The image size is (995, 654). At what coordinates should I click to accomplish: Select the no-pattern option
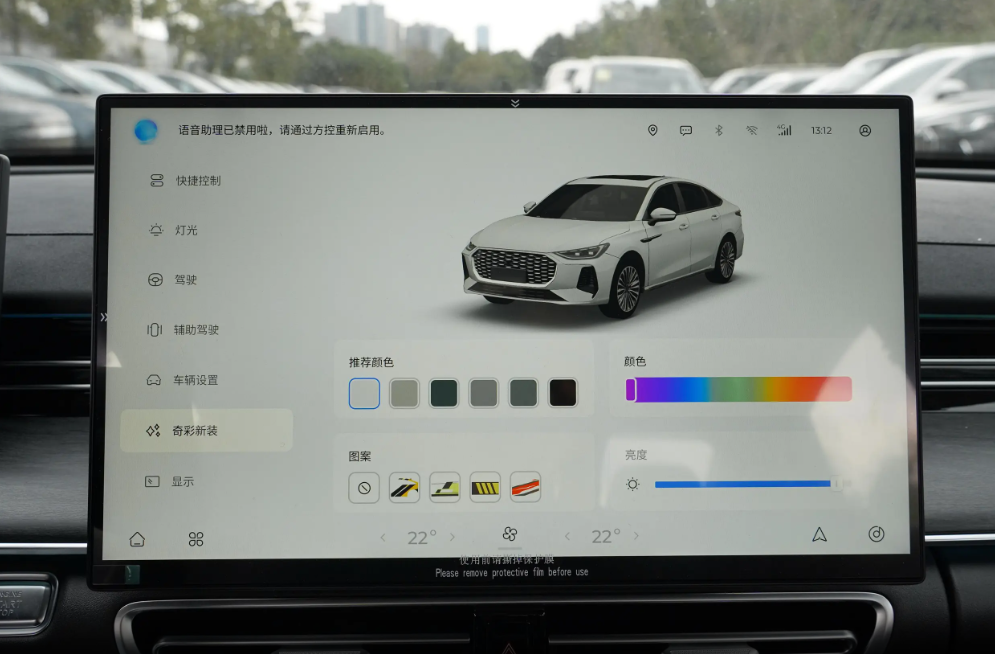364,488
